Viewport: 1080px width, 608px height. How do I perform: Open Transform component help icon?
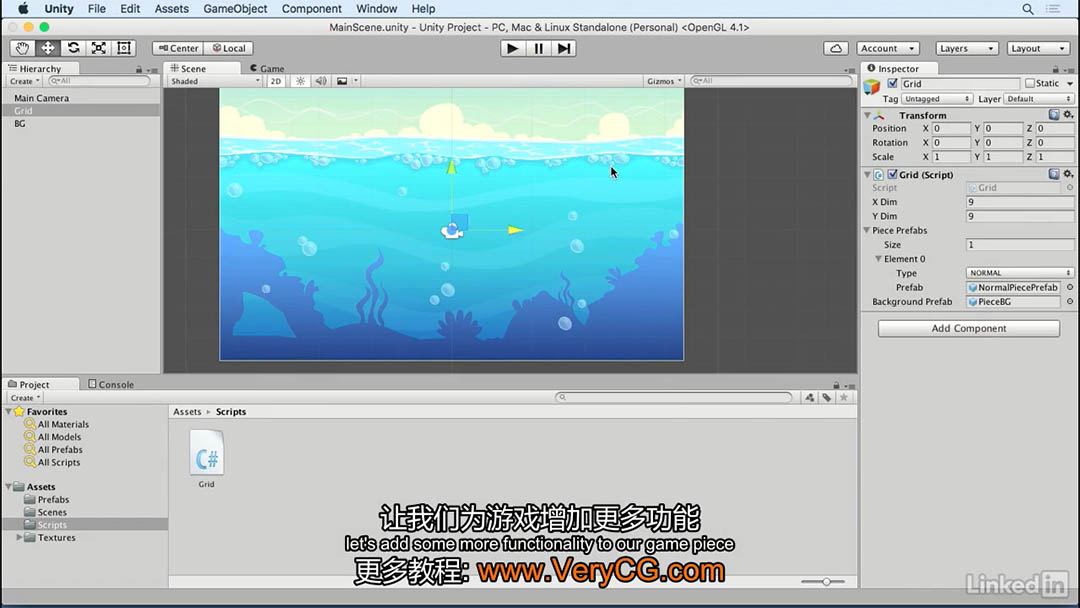pos(1054,115)
